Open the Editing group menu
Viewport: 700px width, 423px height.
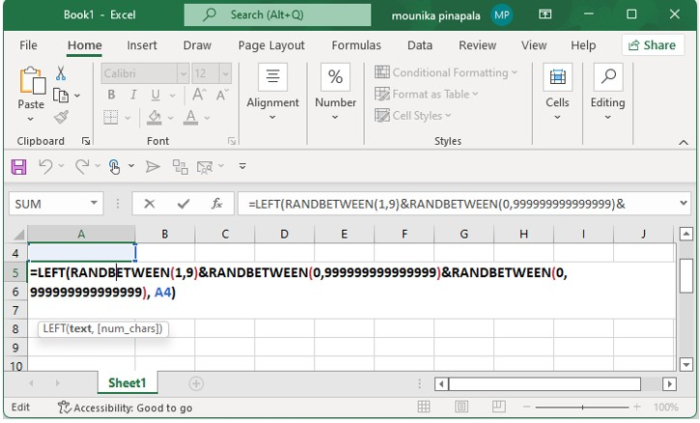(x=608, y=93)
